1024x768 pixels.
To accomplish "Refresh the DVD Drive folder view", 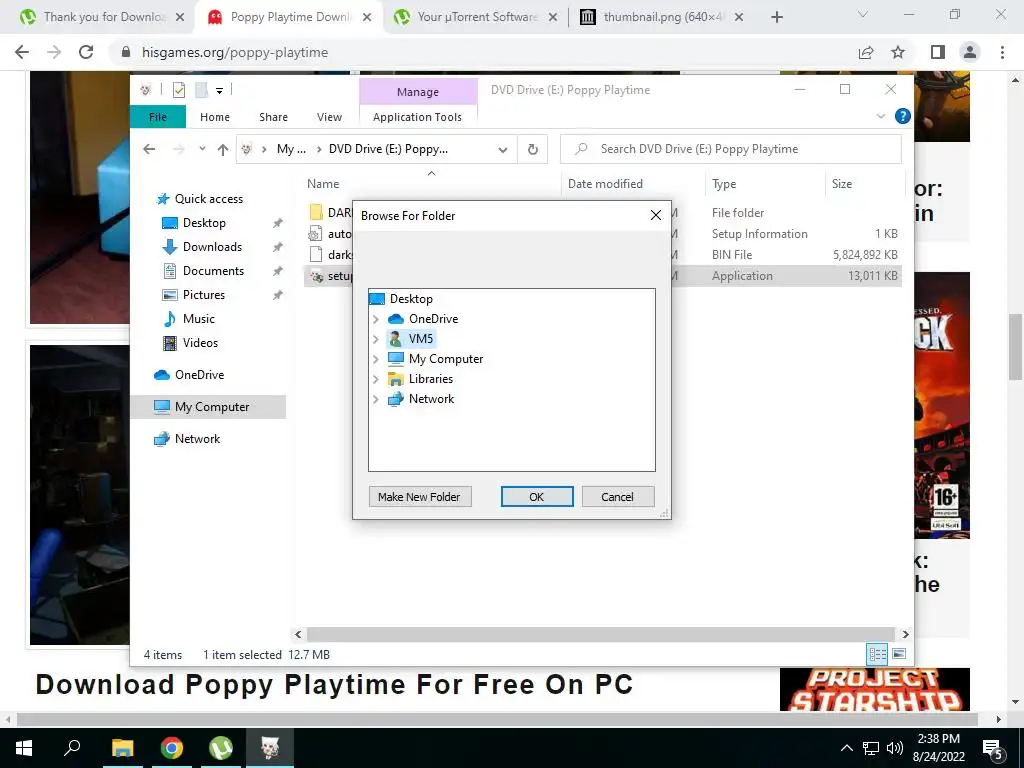I will coord(533,150).
